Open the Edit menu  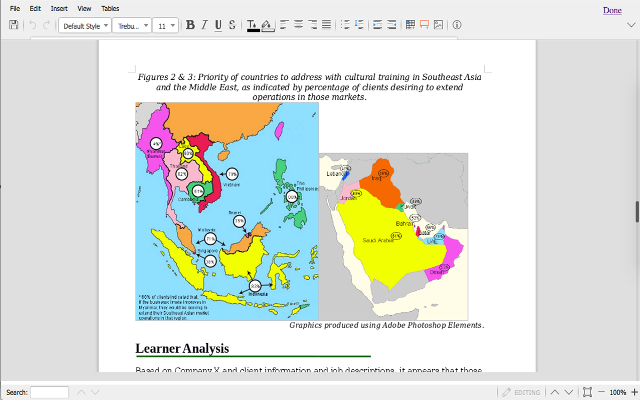35,8
